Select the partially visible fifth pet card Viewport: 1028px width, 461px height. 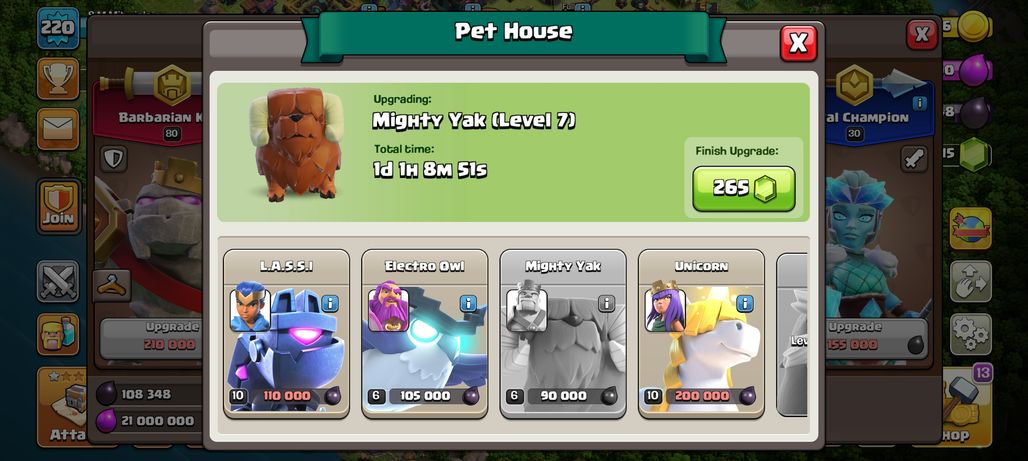pyautogui.click(x=791, y=334)
